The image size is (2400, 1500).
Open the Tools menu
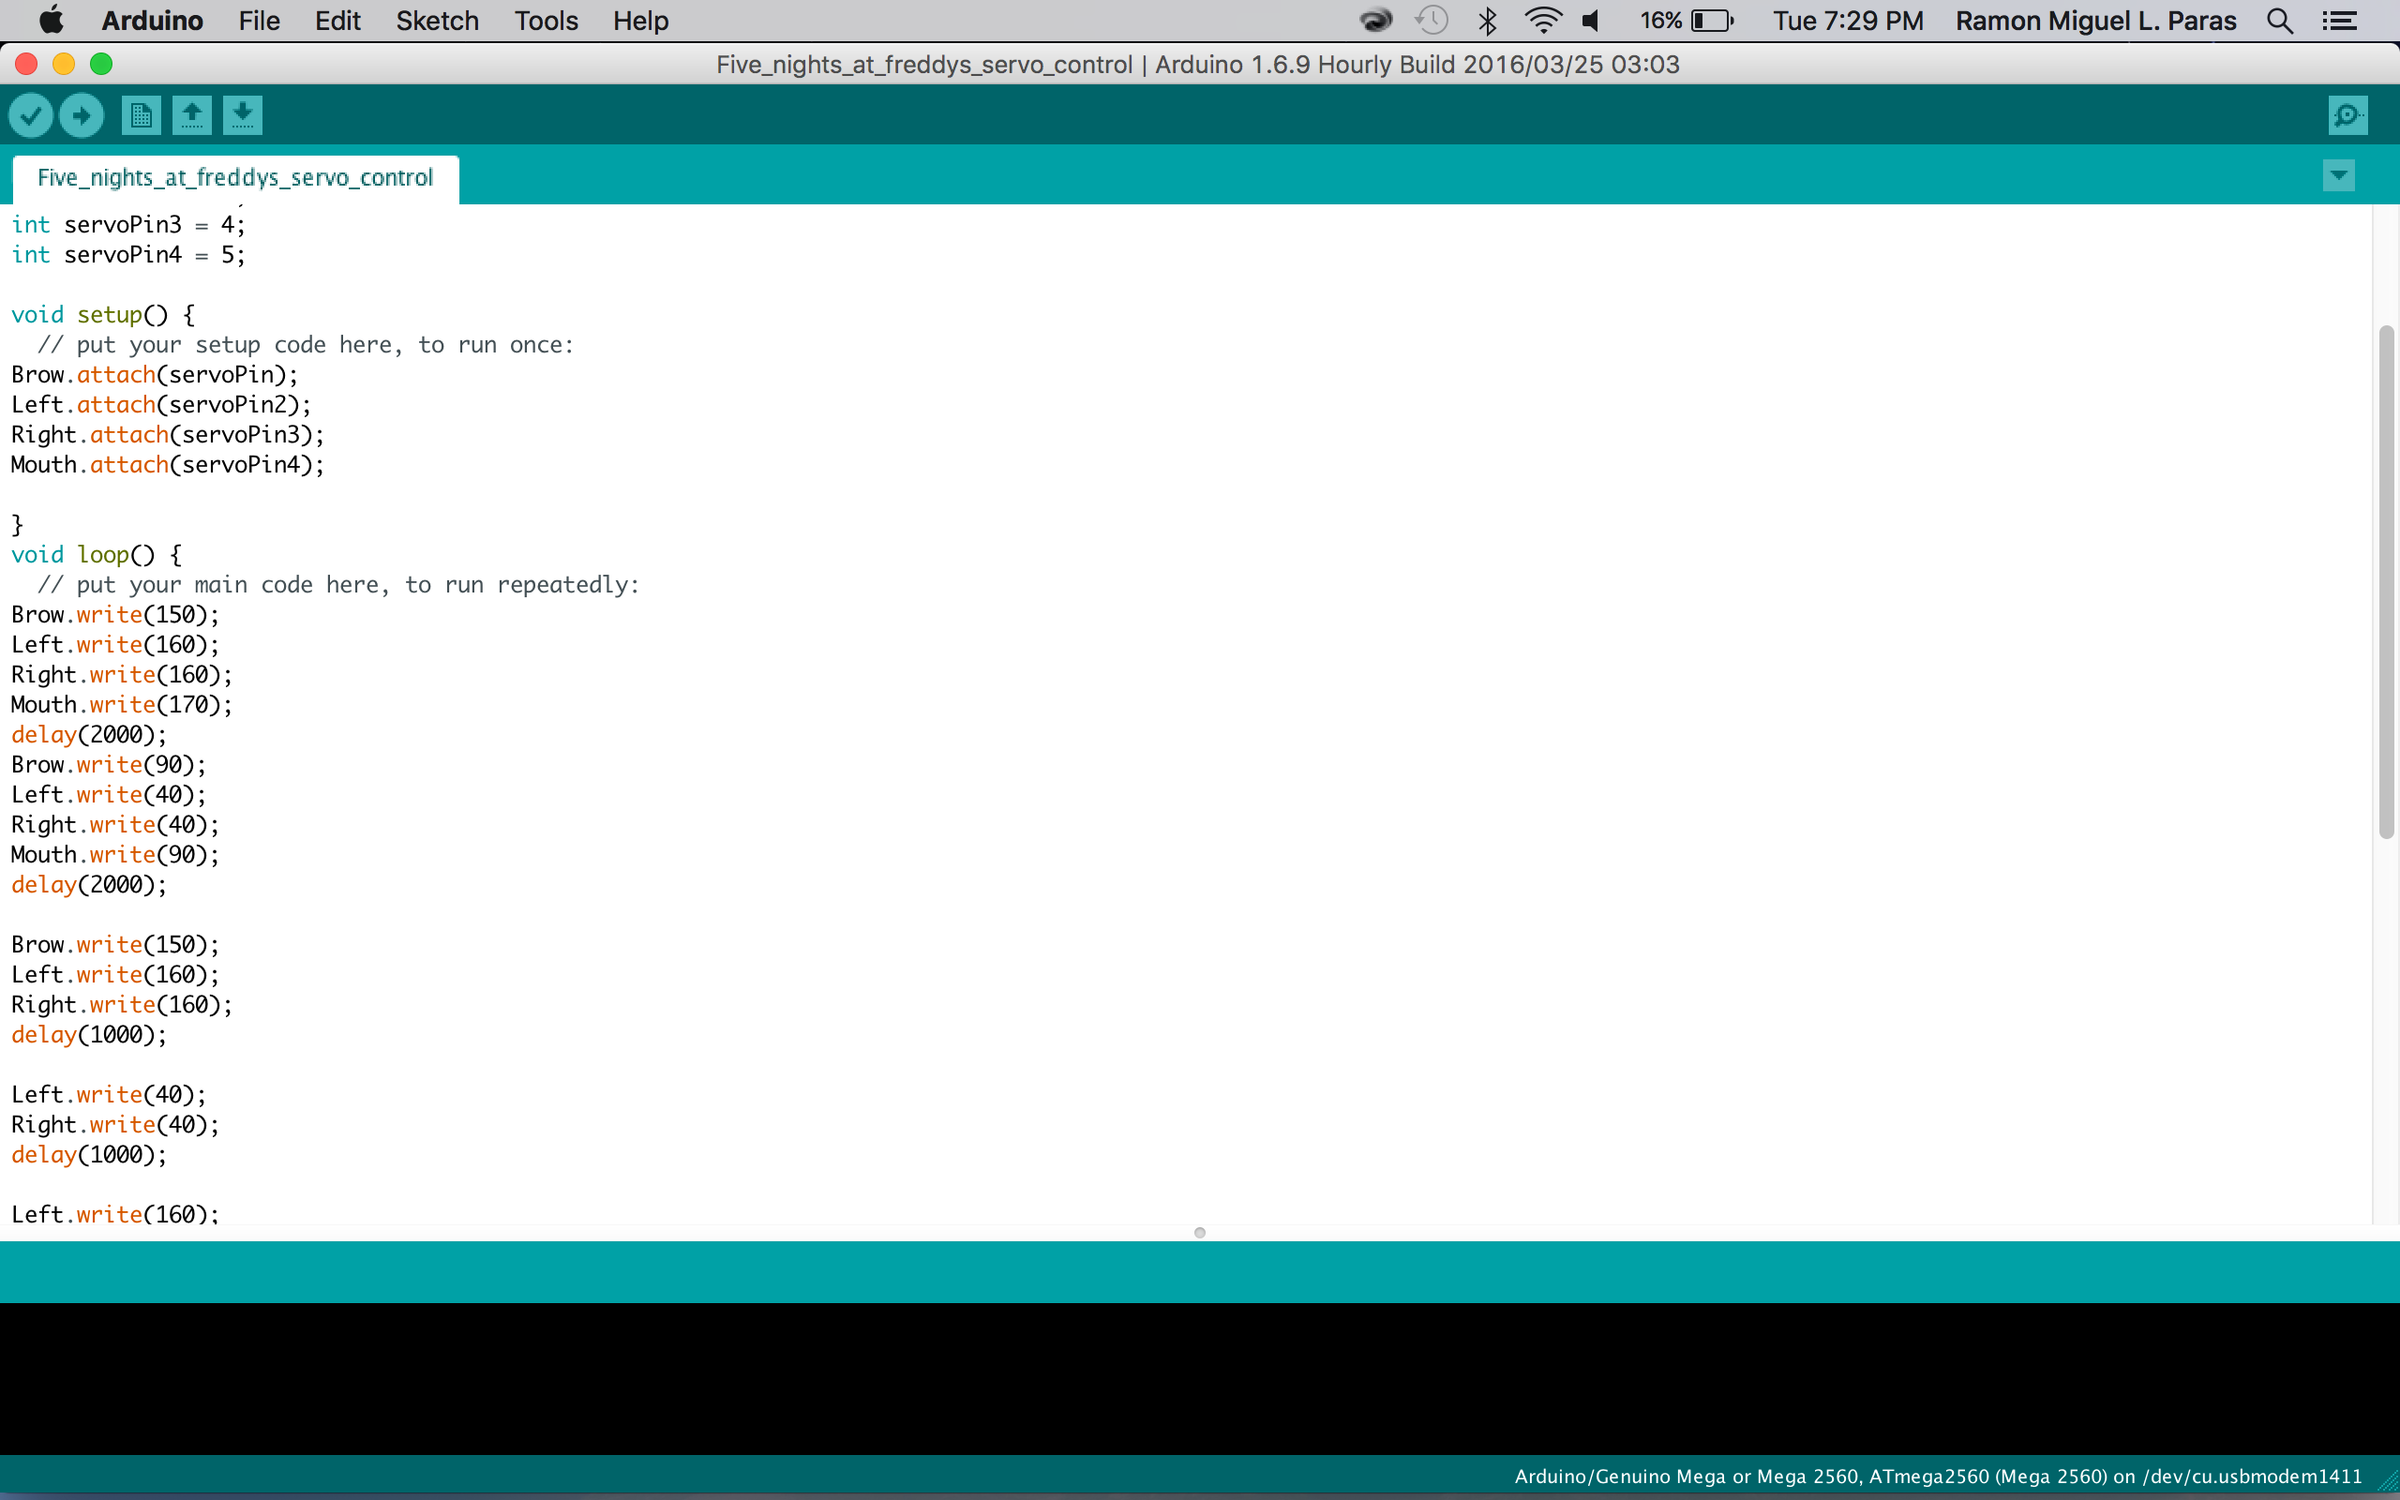546,21
